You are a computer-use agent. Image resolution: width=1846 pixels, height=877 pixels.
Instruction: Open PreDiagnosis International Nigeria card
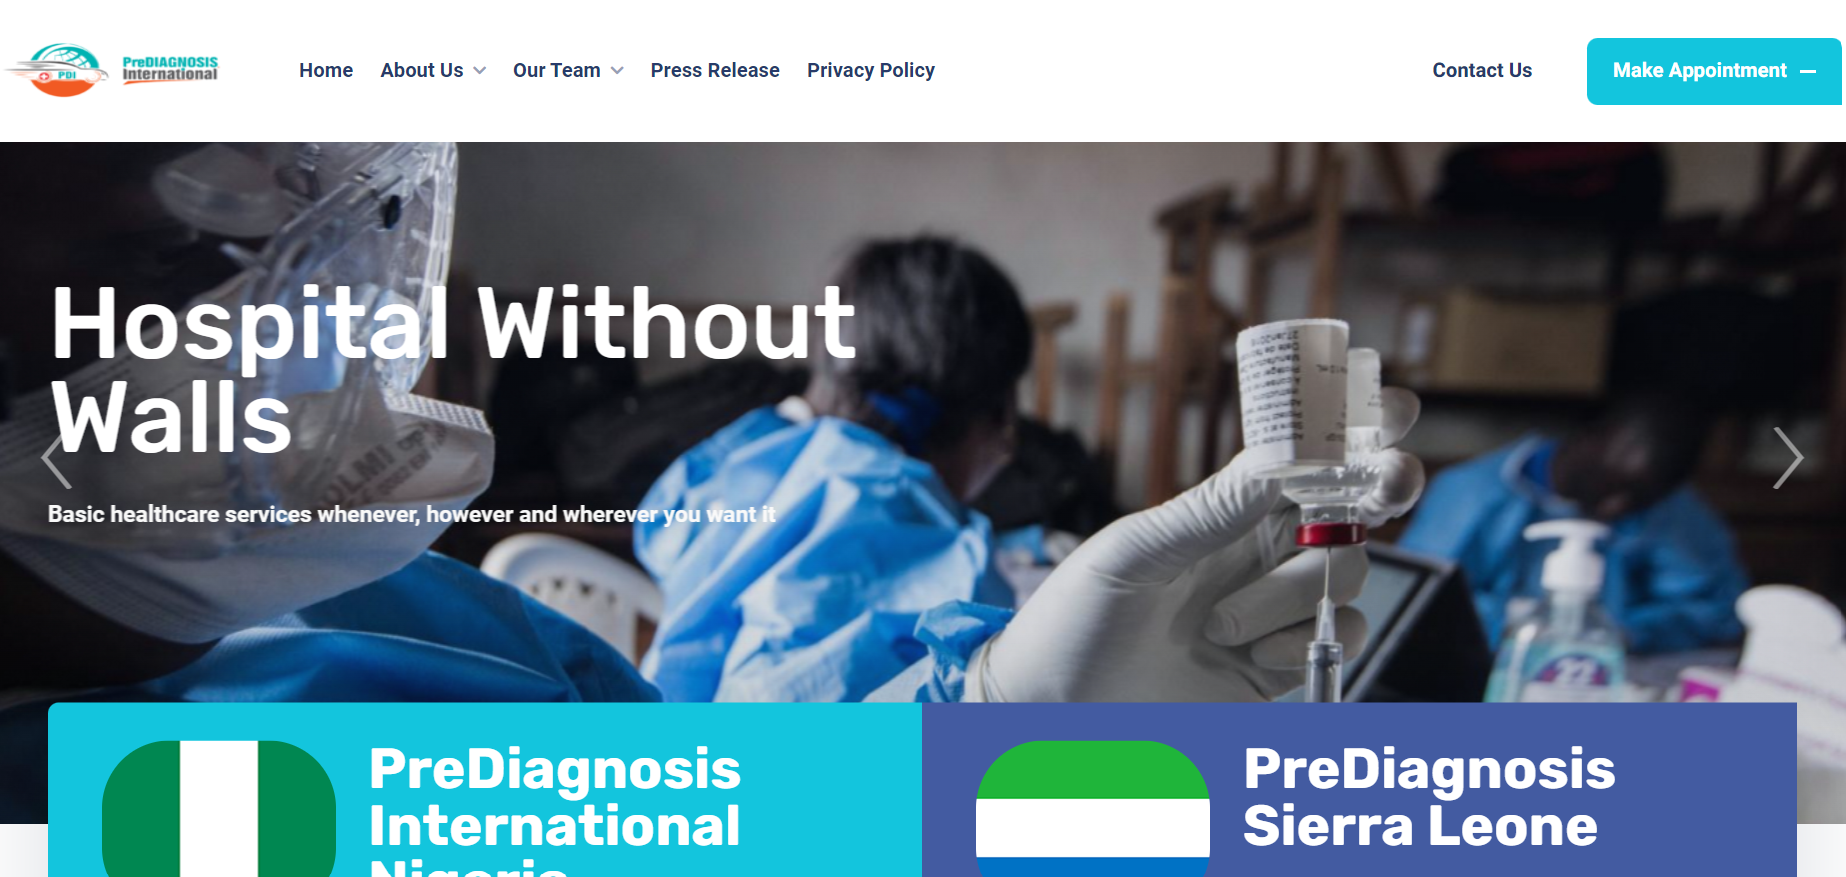(x=485, y=790)
